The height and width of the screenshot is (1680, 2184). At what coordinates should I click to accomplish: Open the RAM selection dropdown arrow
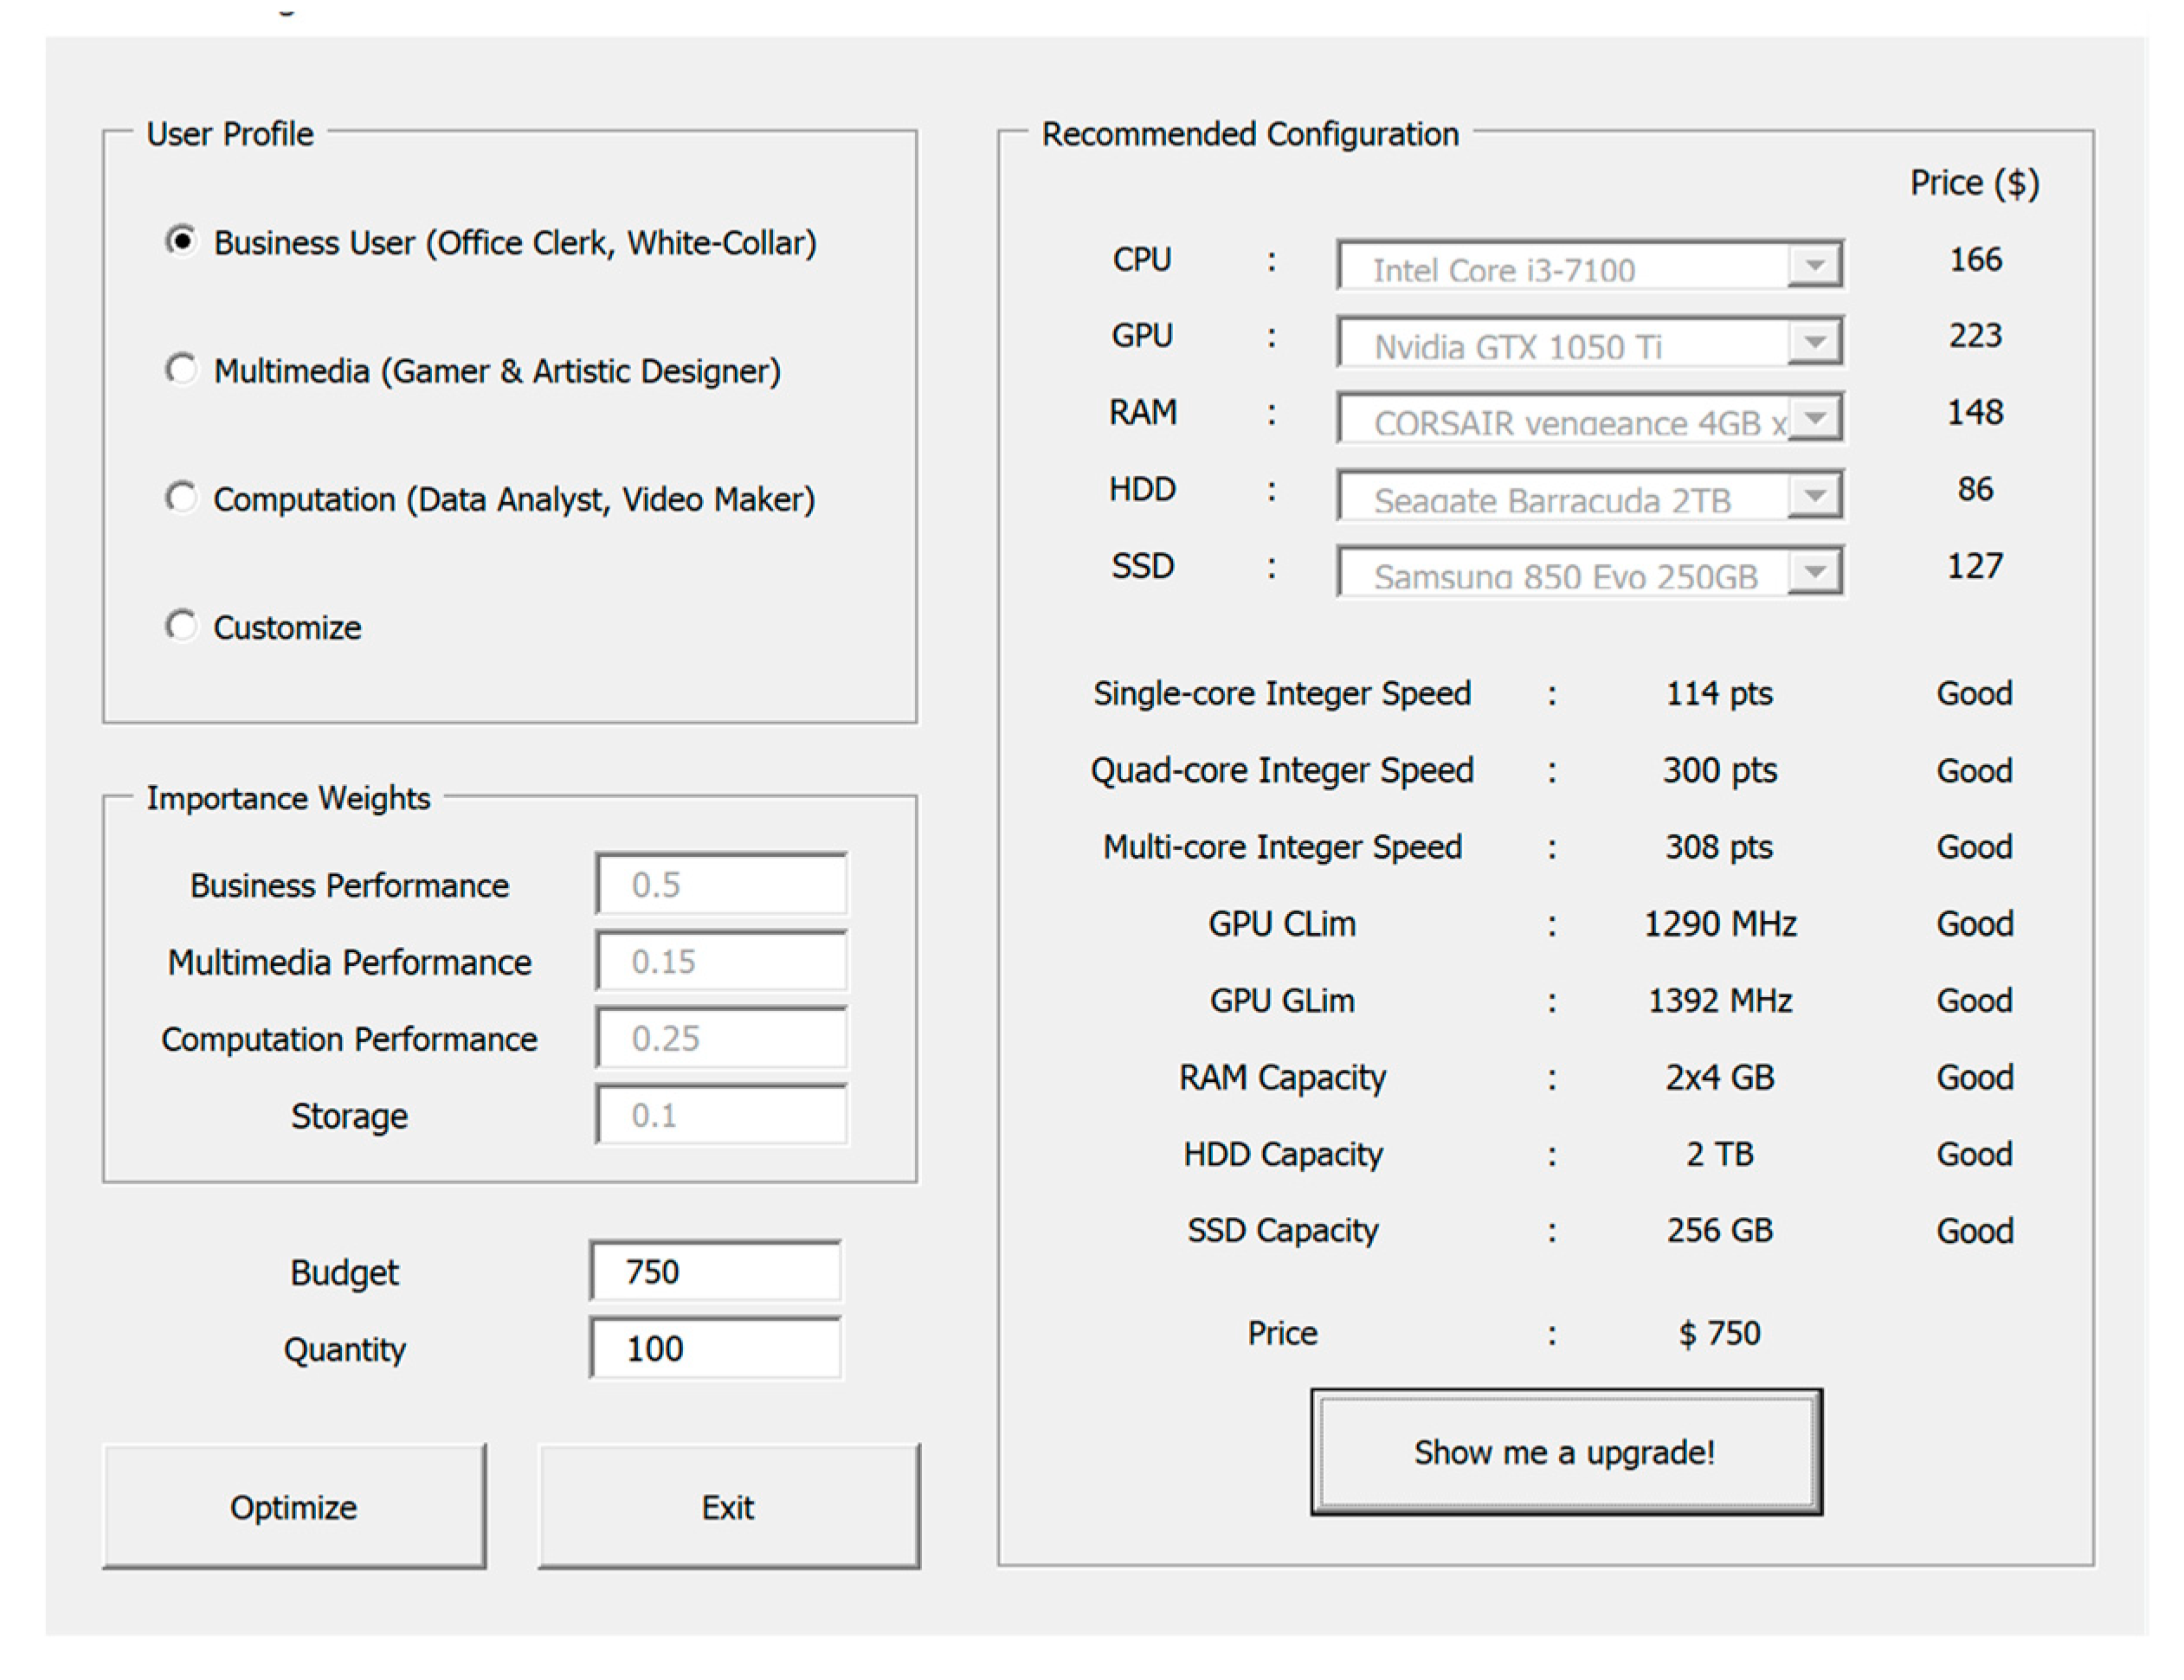click(x=1814, y=419)
